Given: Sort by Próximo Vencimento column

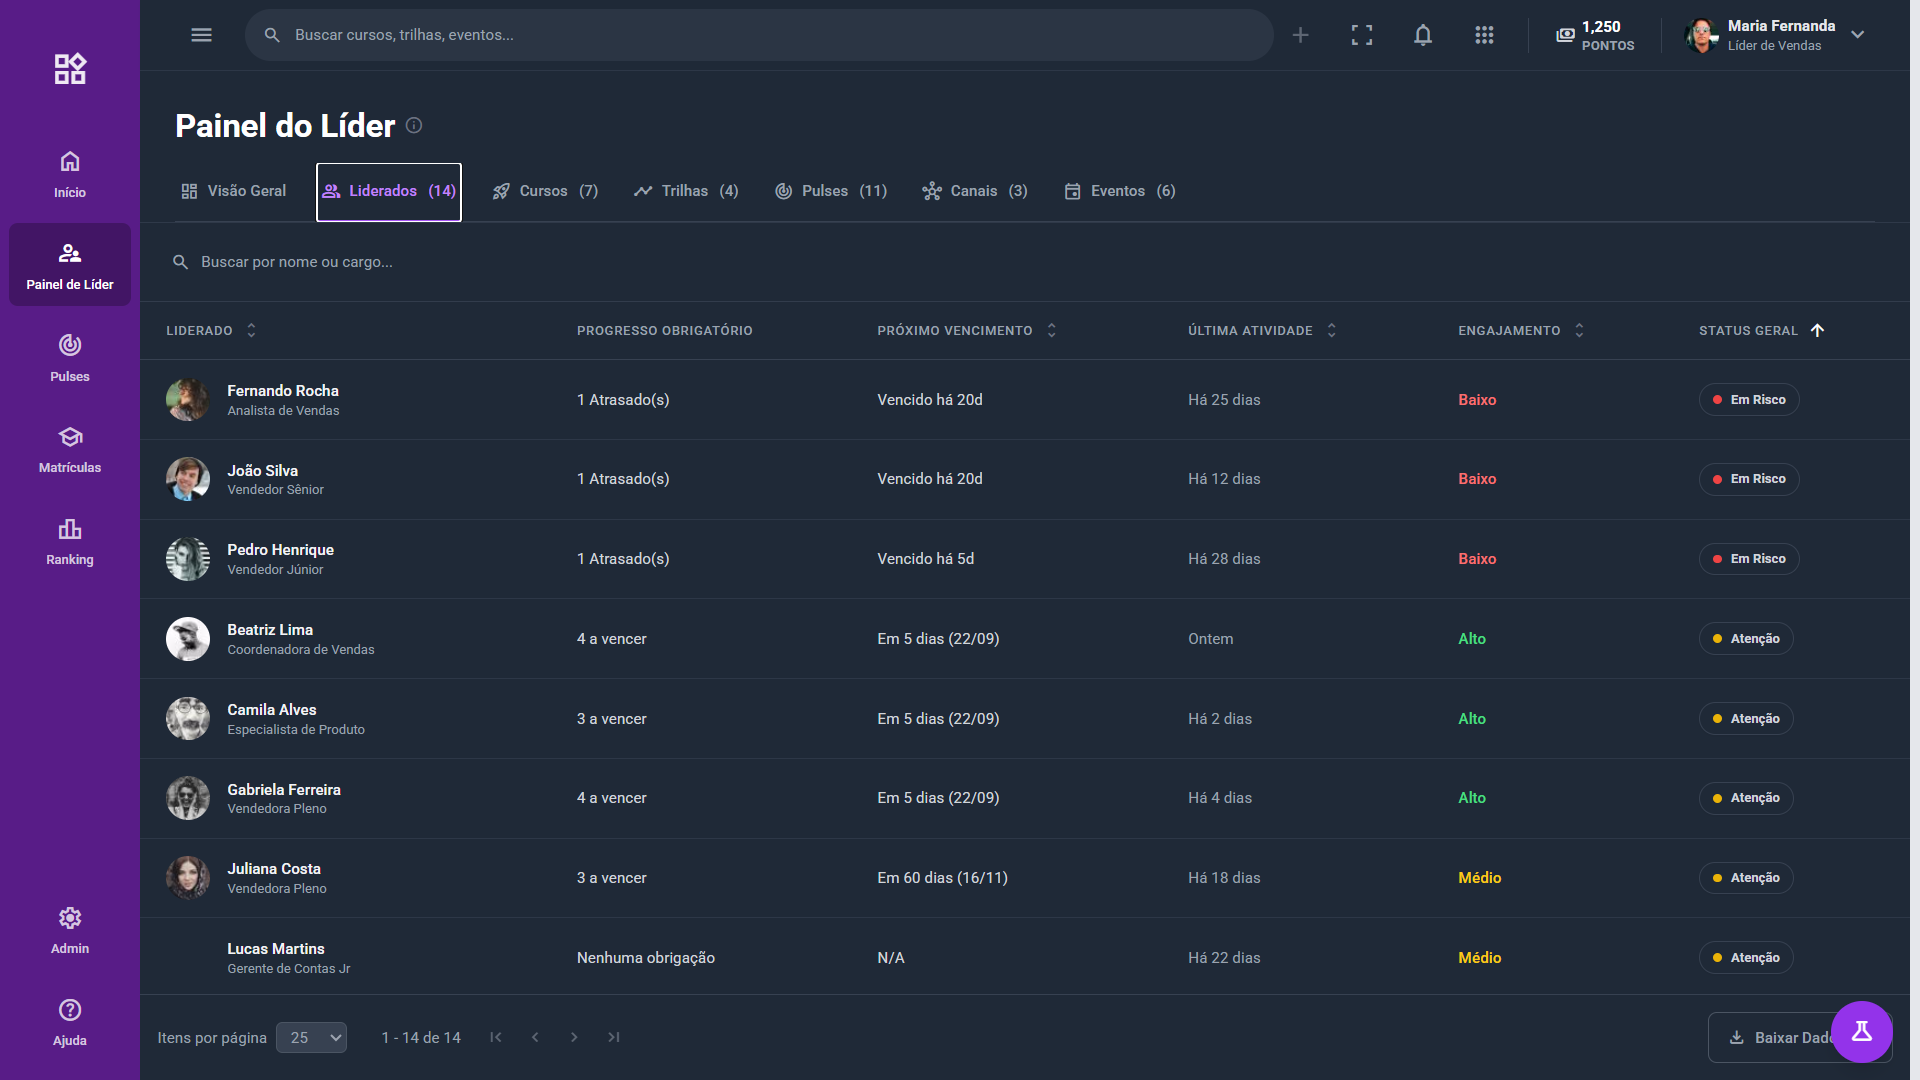Looking at the screenshot, I should pyautogui.click(x=1051, y=330).
